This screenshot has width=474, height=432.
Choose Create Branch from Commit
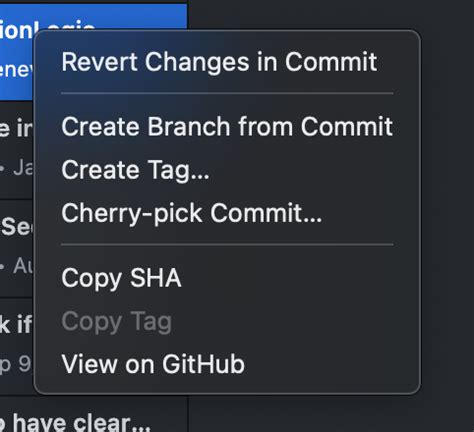(227, 127)
